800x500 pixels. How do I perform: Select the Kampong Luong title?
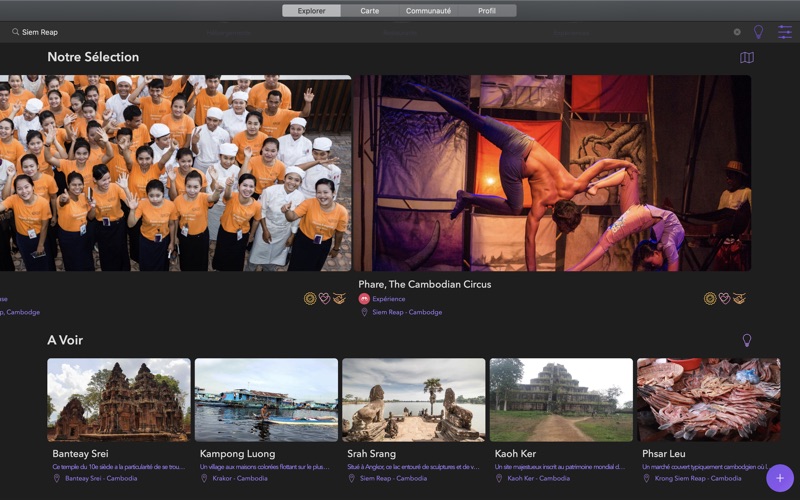pyautogui.click(x=237, y=454)
